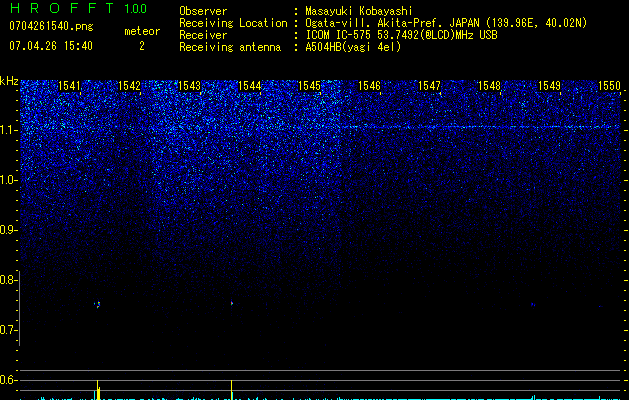This screenshot has width=629, height=400.
Task: Click the meteor echo spot after 1541
Action: coord(97,305)
